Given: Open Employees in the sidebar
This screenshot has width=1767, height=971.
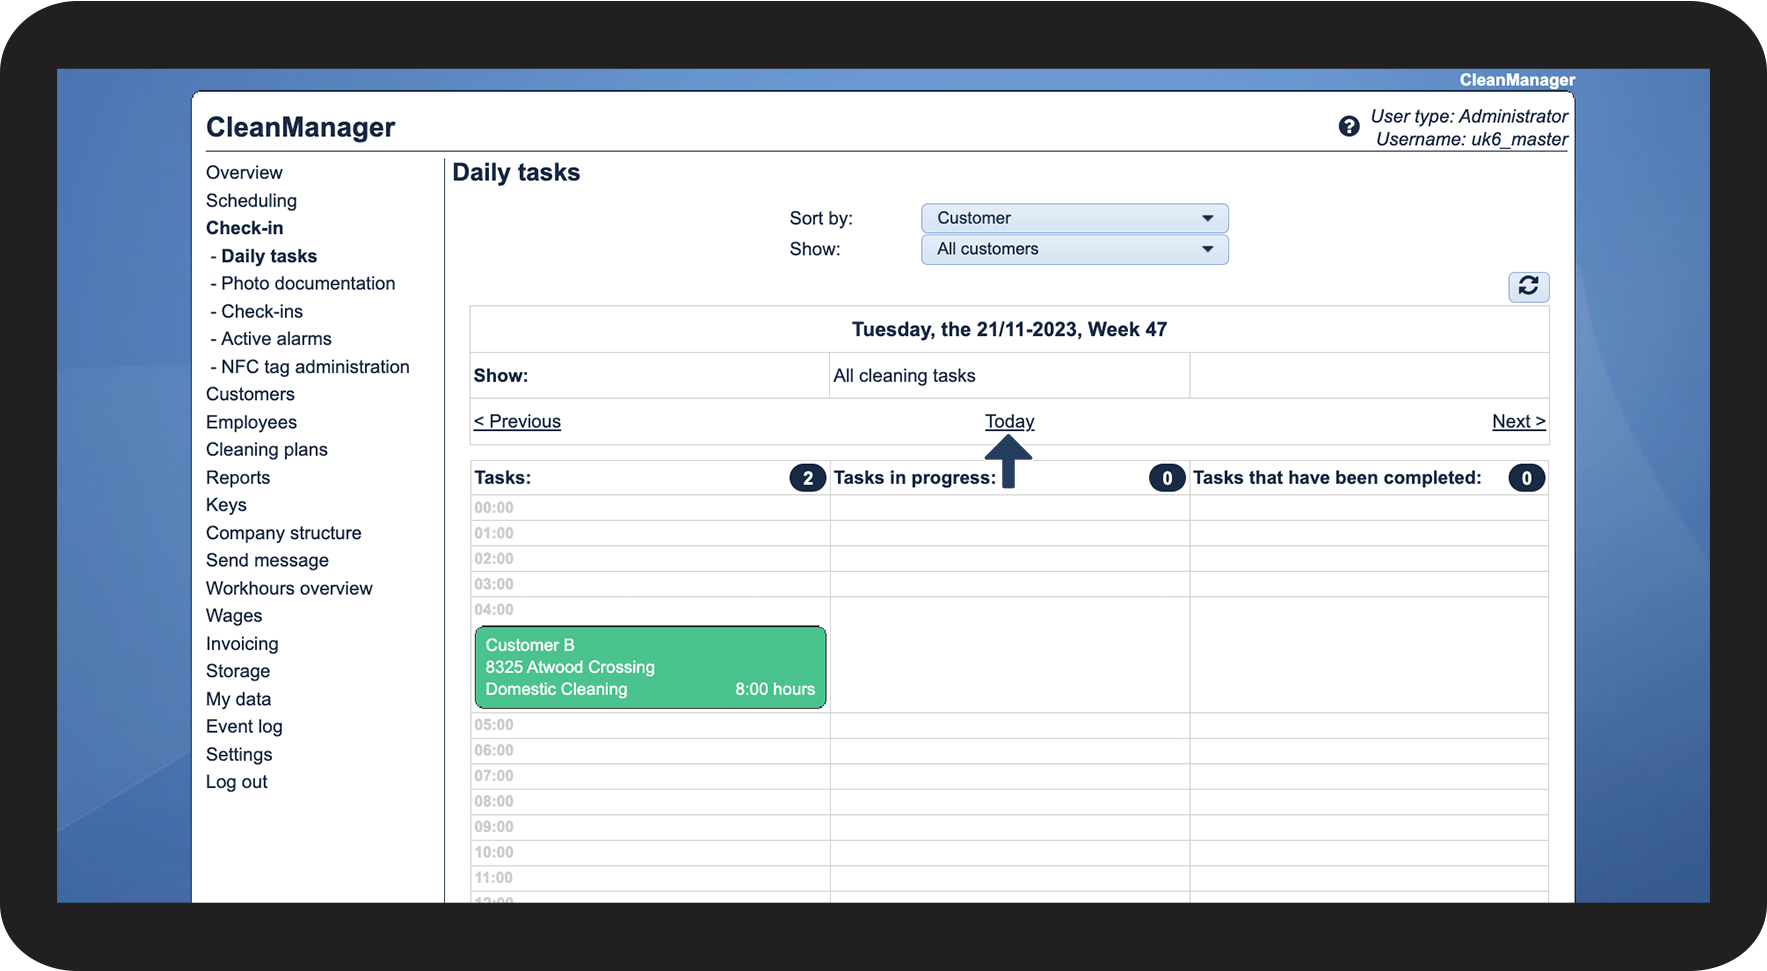Looking at the screenshot, I should pos(251,422).
